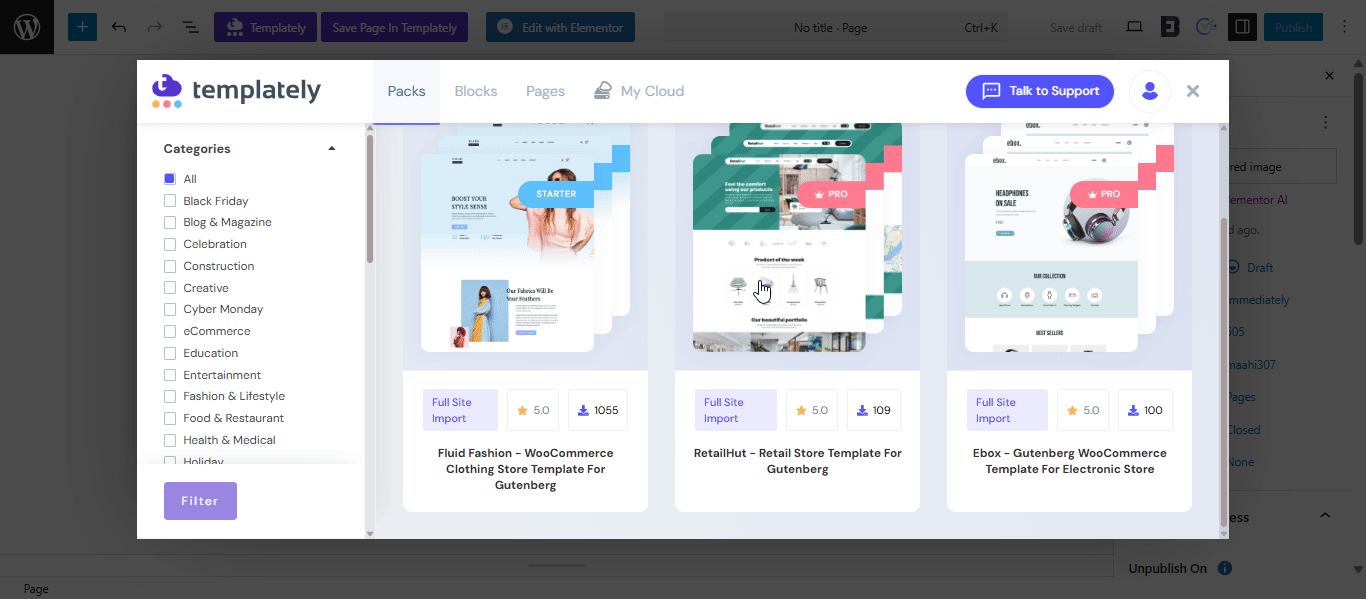The height and width of the screenshot is (599, 1366).
Task: Click Edit with Elementor button
Action: (560, 27)
